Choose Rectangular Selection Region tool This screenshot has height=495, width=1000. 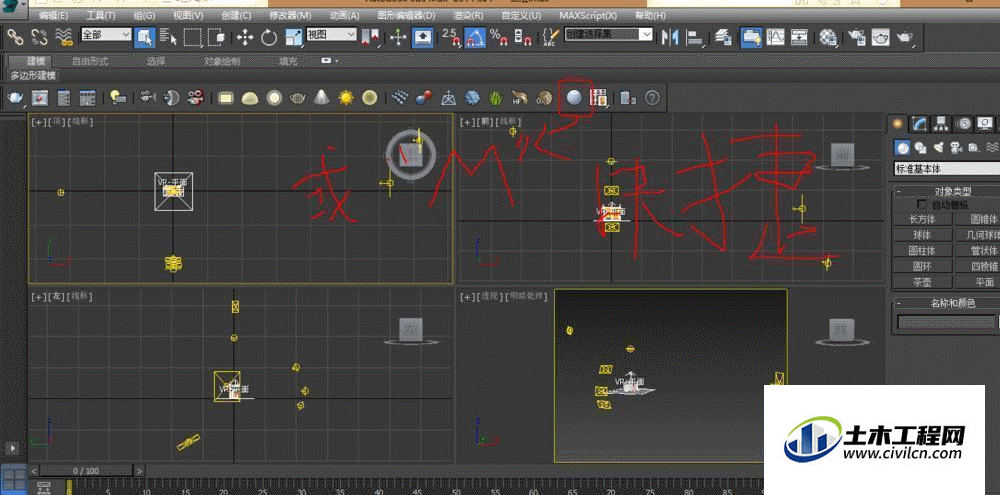click(192, 38)
